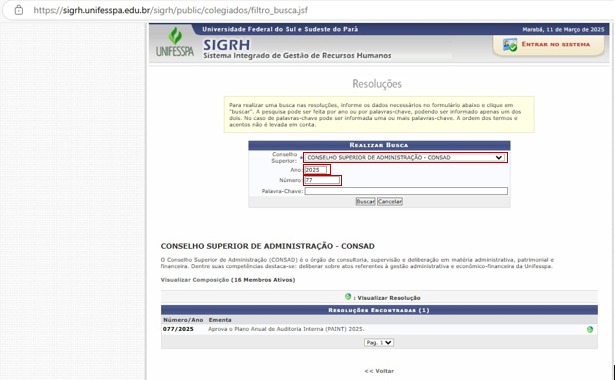Click the Conselho Superior de Administração - CONSAD heading
Image resolution: width=615 pixels, height=380 pixels.
click(267, 246)
